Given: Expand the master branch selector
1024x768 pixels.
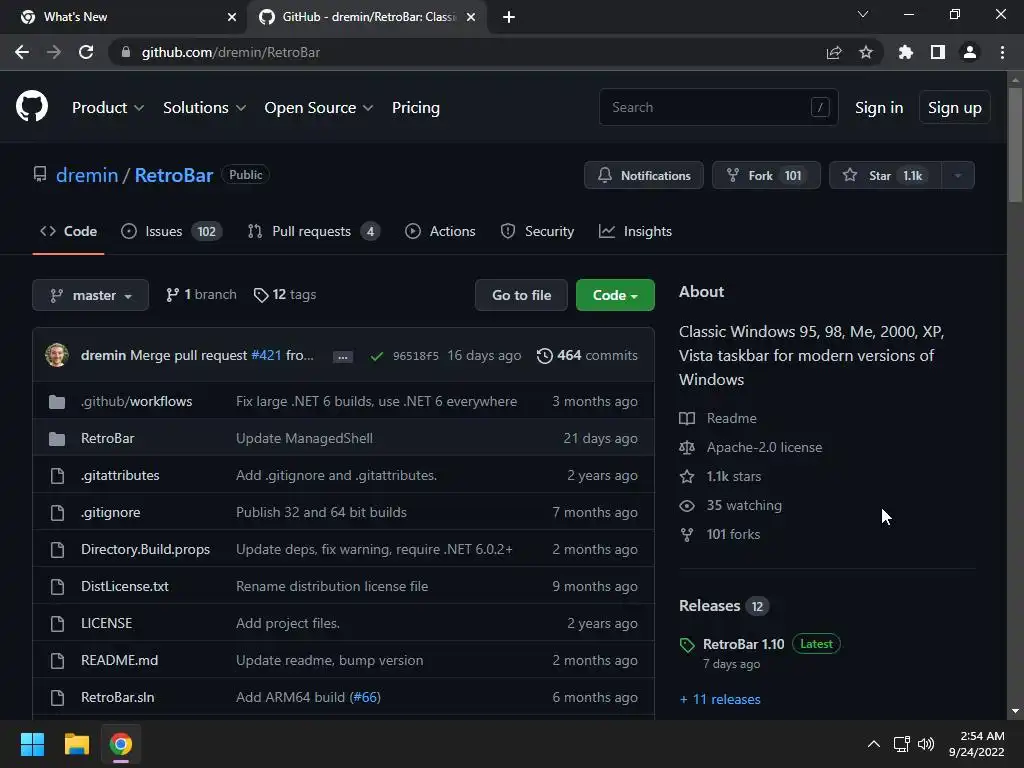Looking at the screenshot, I should [x=90, y=295].
